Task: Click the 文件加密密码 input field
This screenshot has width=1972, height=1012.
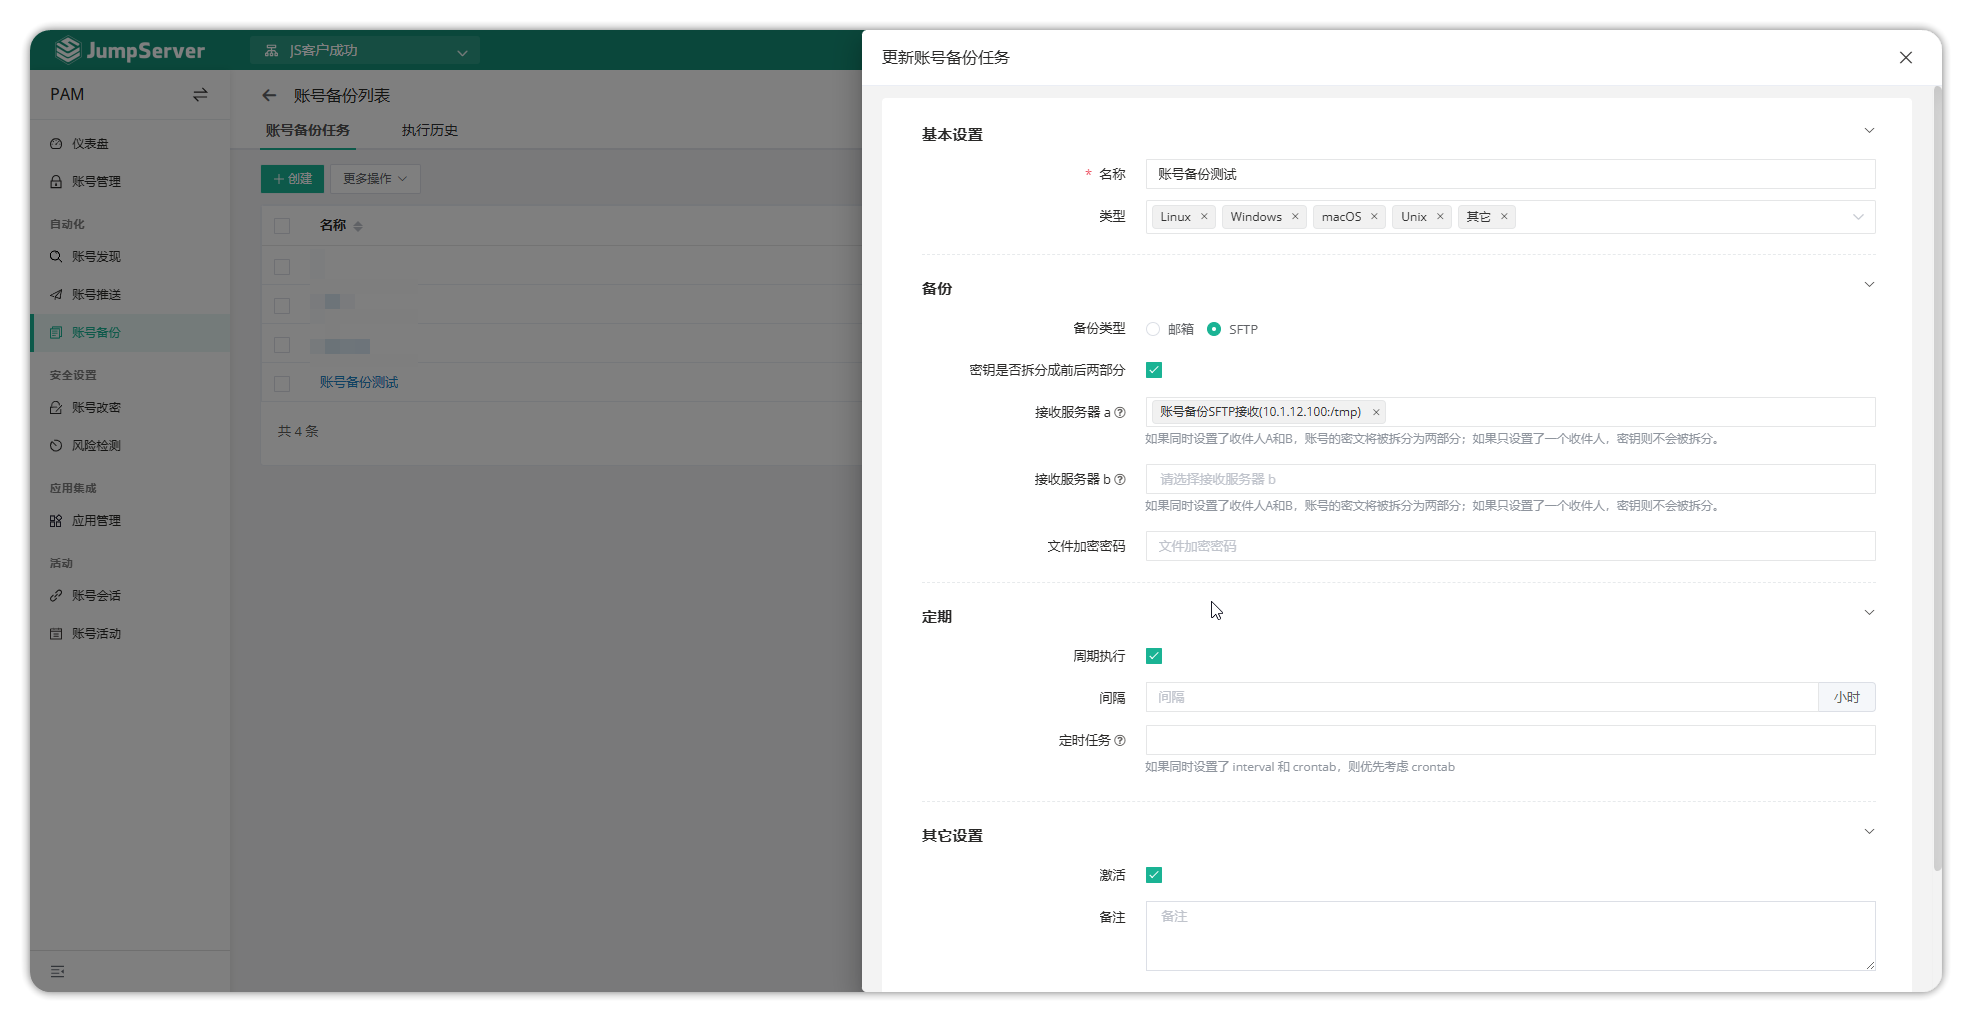Action: pos(1510,546)
